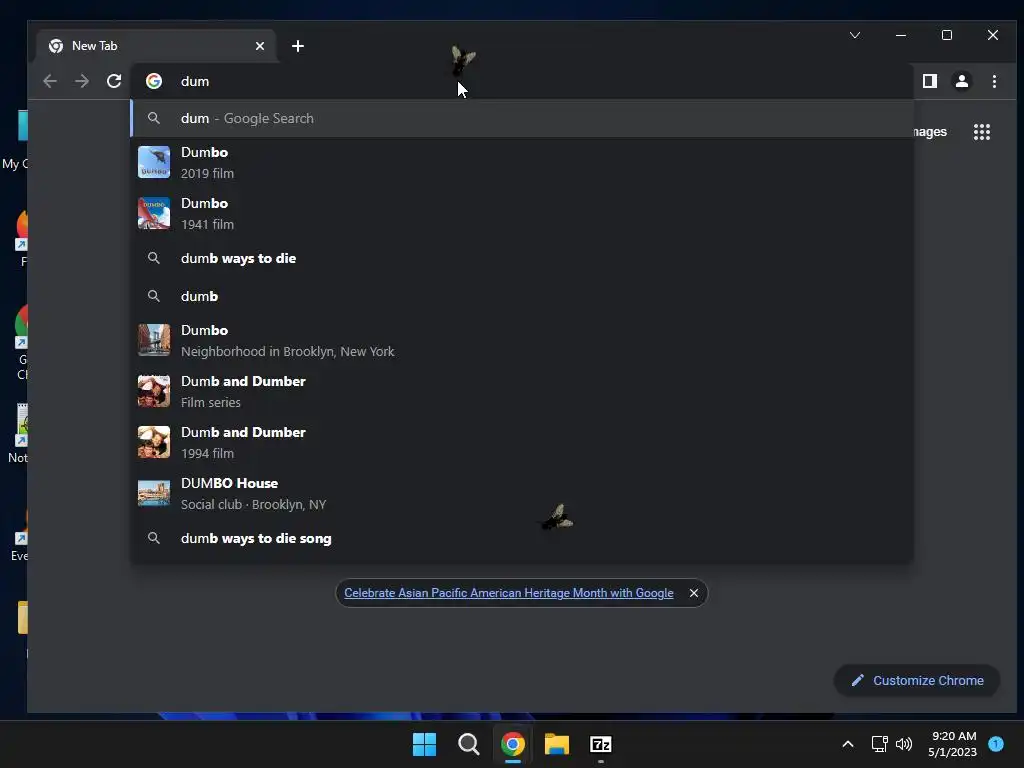Image resolution: width=1024 pixels, height=768 pixels.
Task: Click the volume speaker tray icon
Action: pyautogui.click(x=904, y=744)
